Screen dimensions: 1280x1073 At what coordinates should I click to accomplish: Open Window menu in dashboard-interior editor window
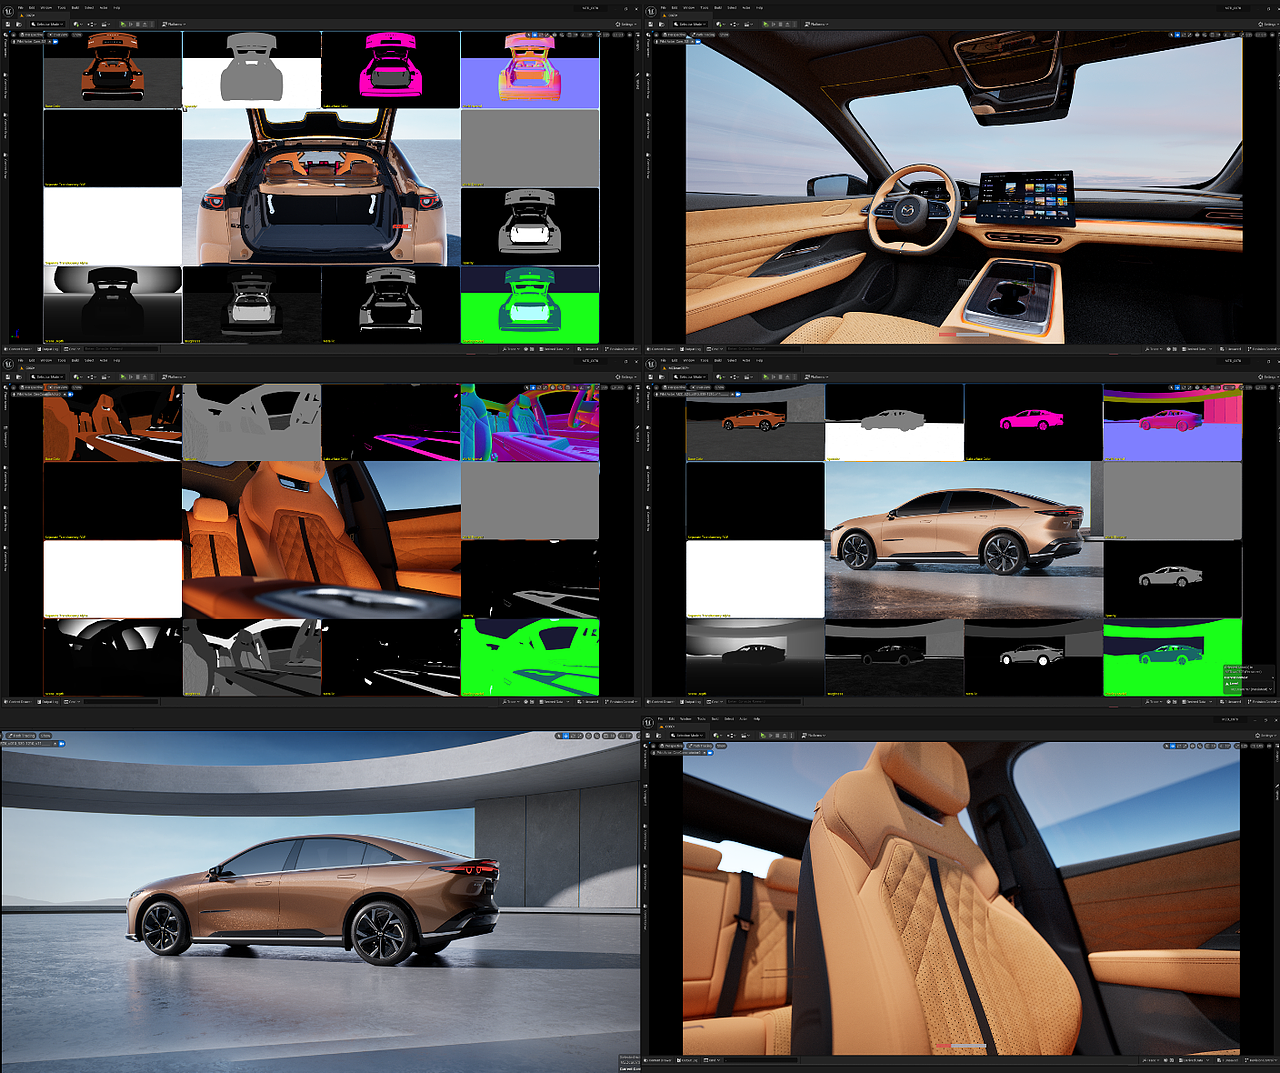point(689,8)
